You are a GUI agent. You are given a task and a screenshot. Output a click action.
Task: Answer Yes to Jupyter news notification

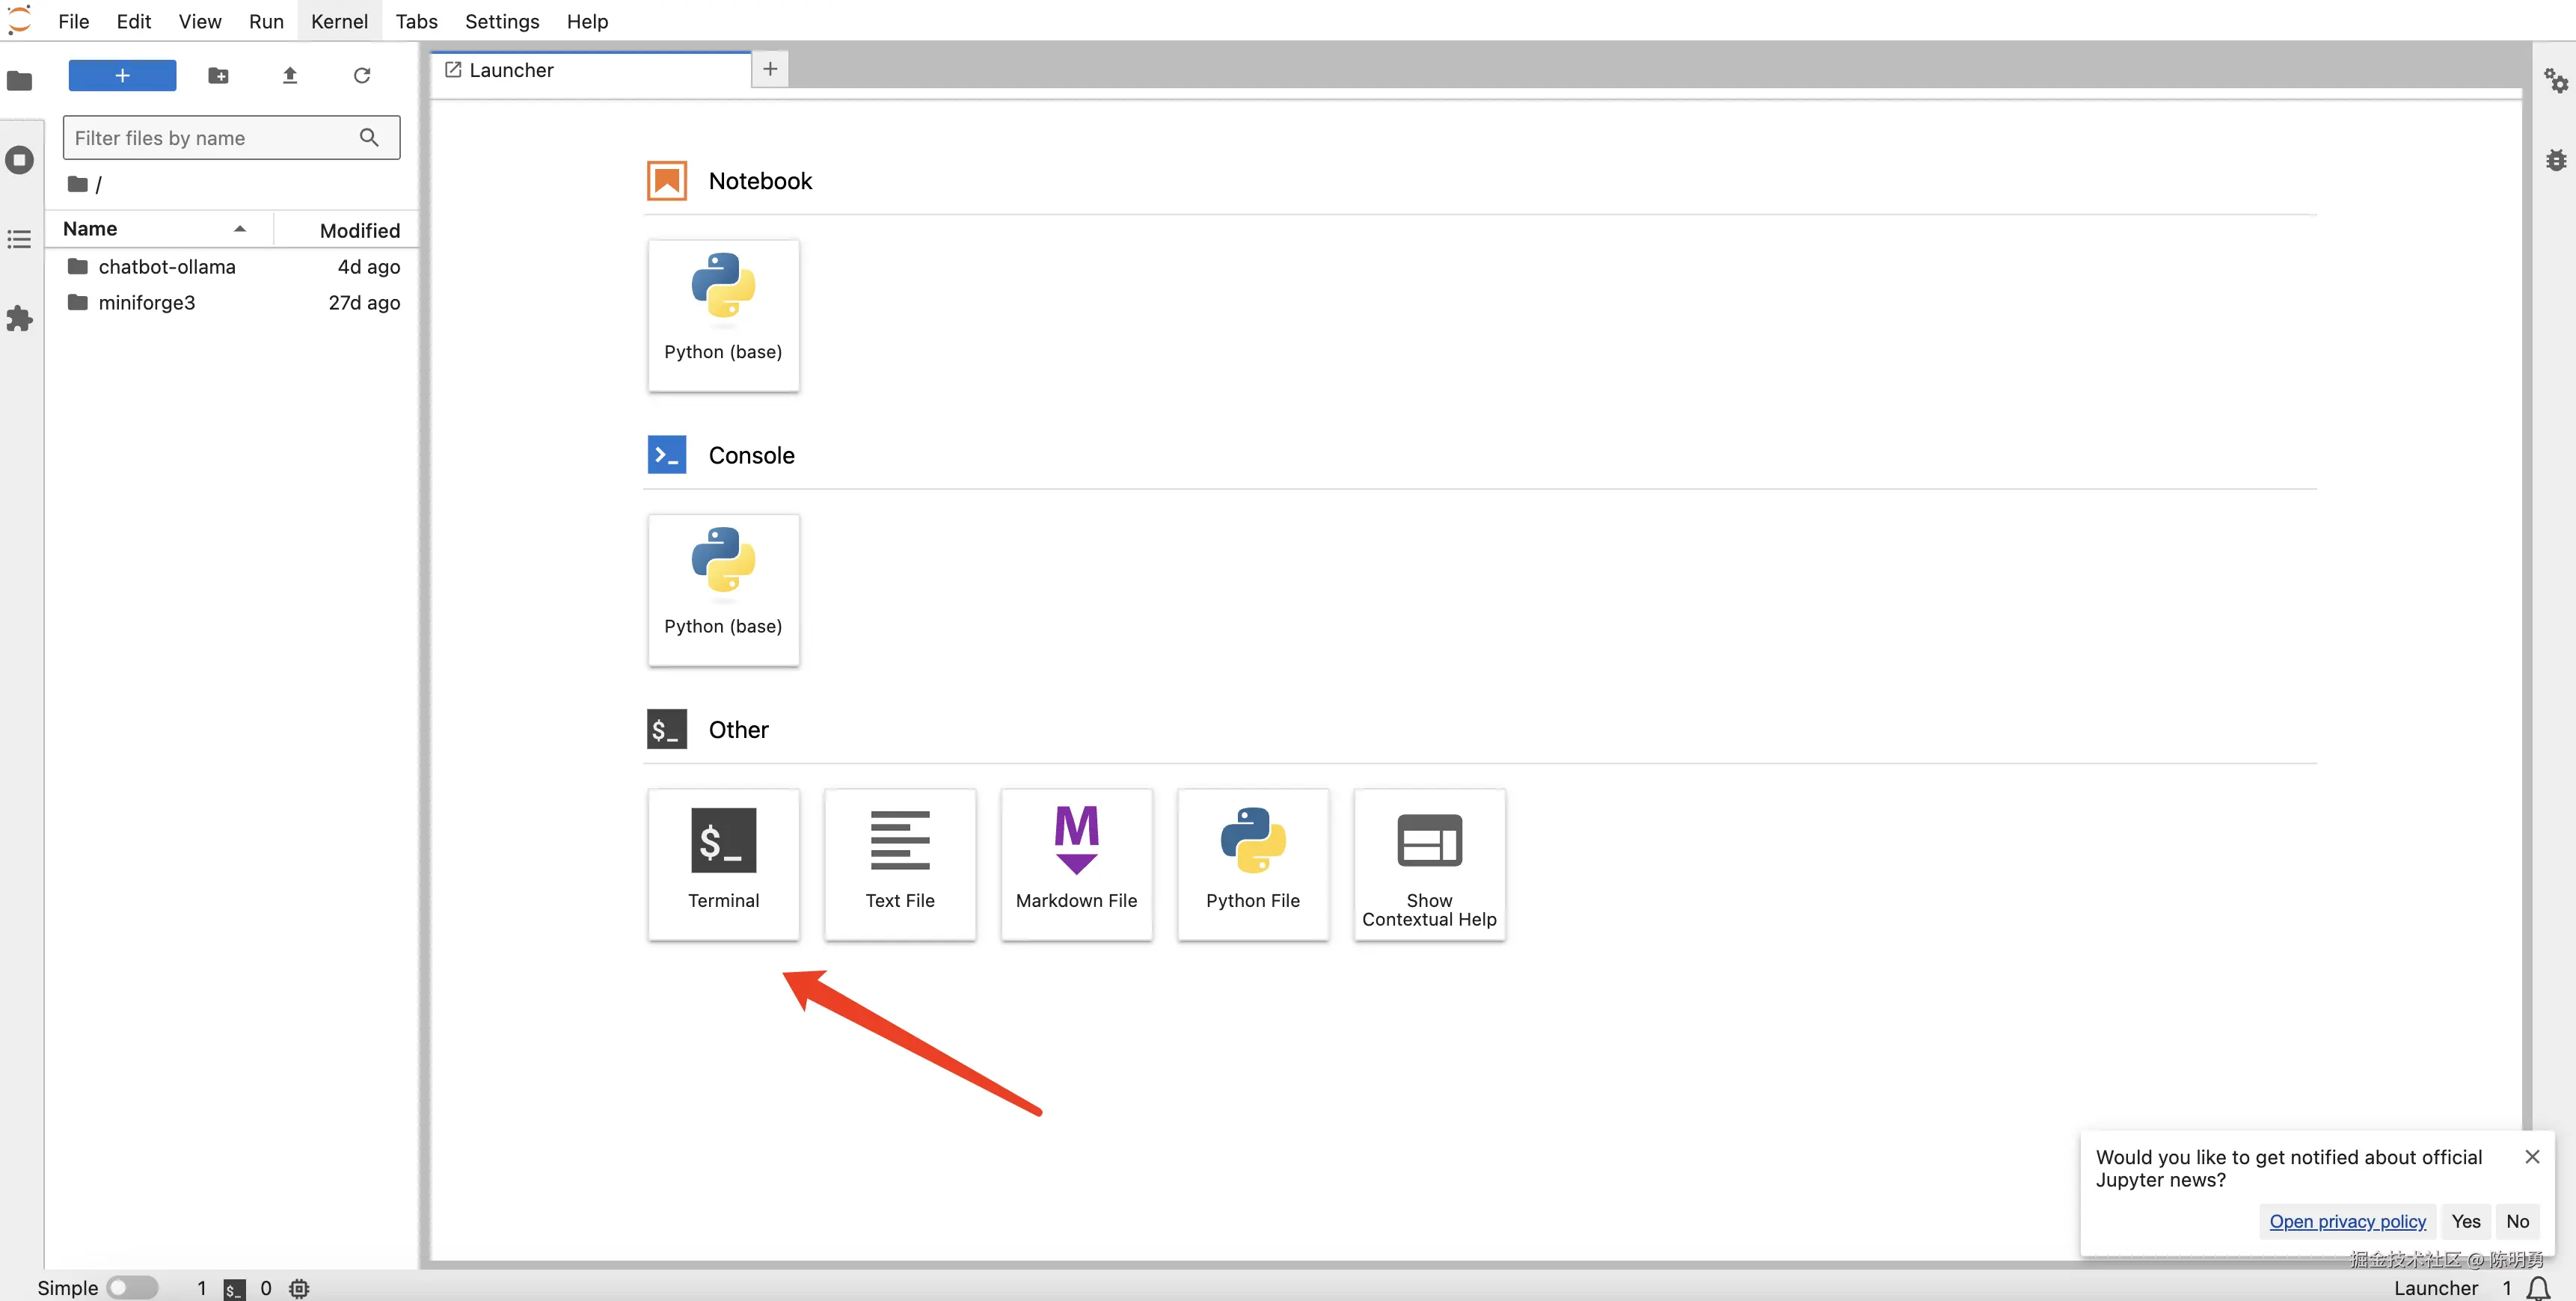click(2465, 1221)
